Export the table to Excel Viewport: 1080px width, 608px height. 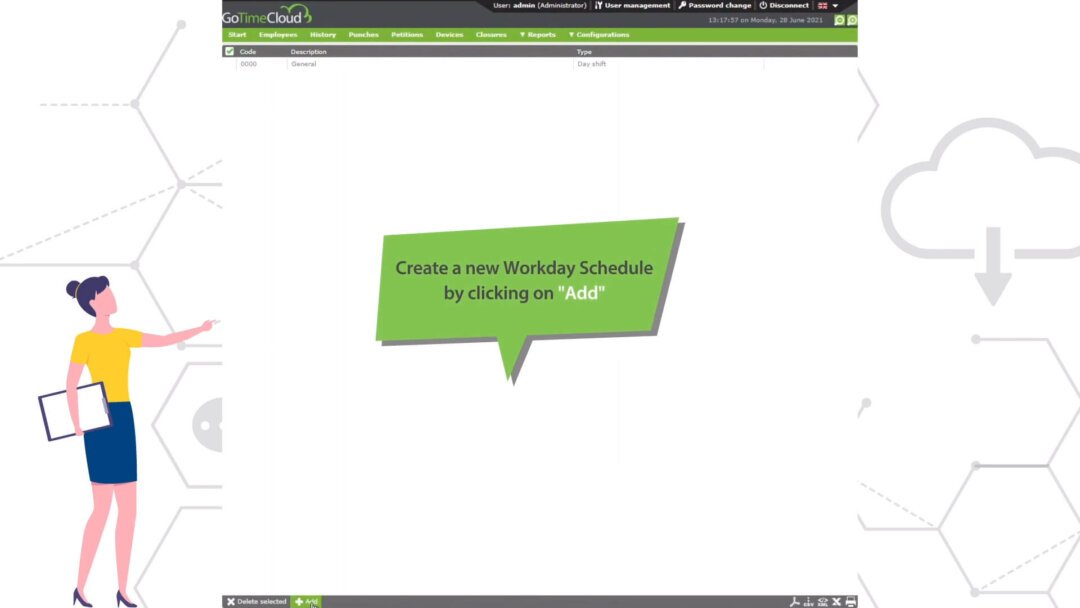coord(837,602)
